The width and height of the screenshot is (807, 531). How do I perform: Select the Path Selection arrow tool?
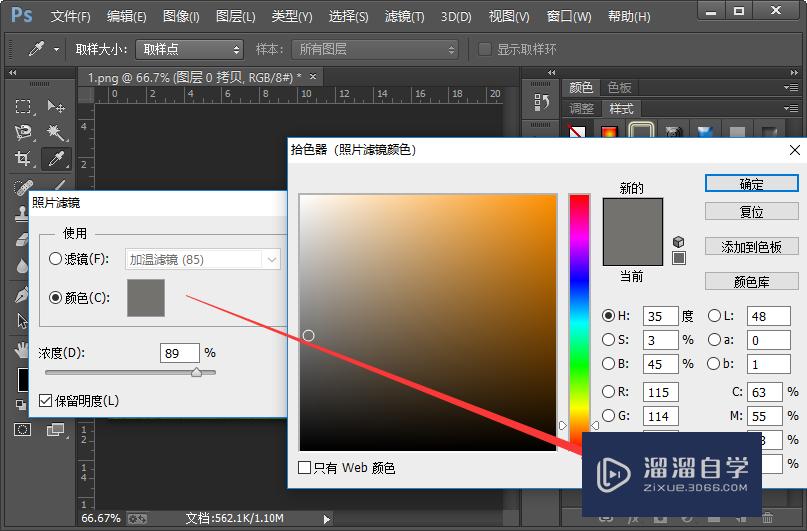(22, 321)
